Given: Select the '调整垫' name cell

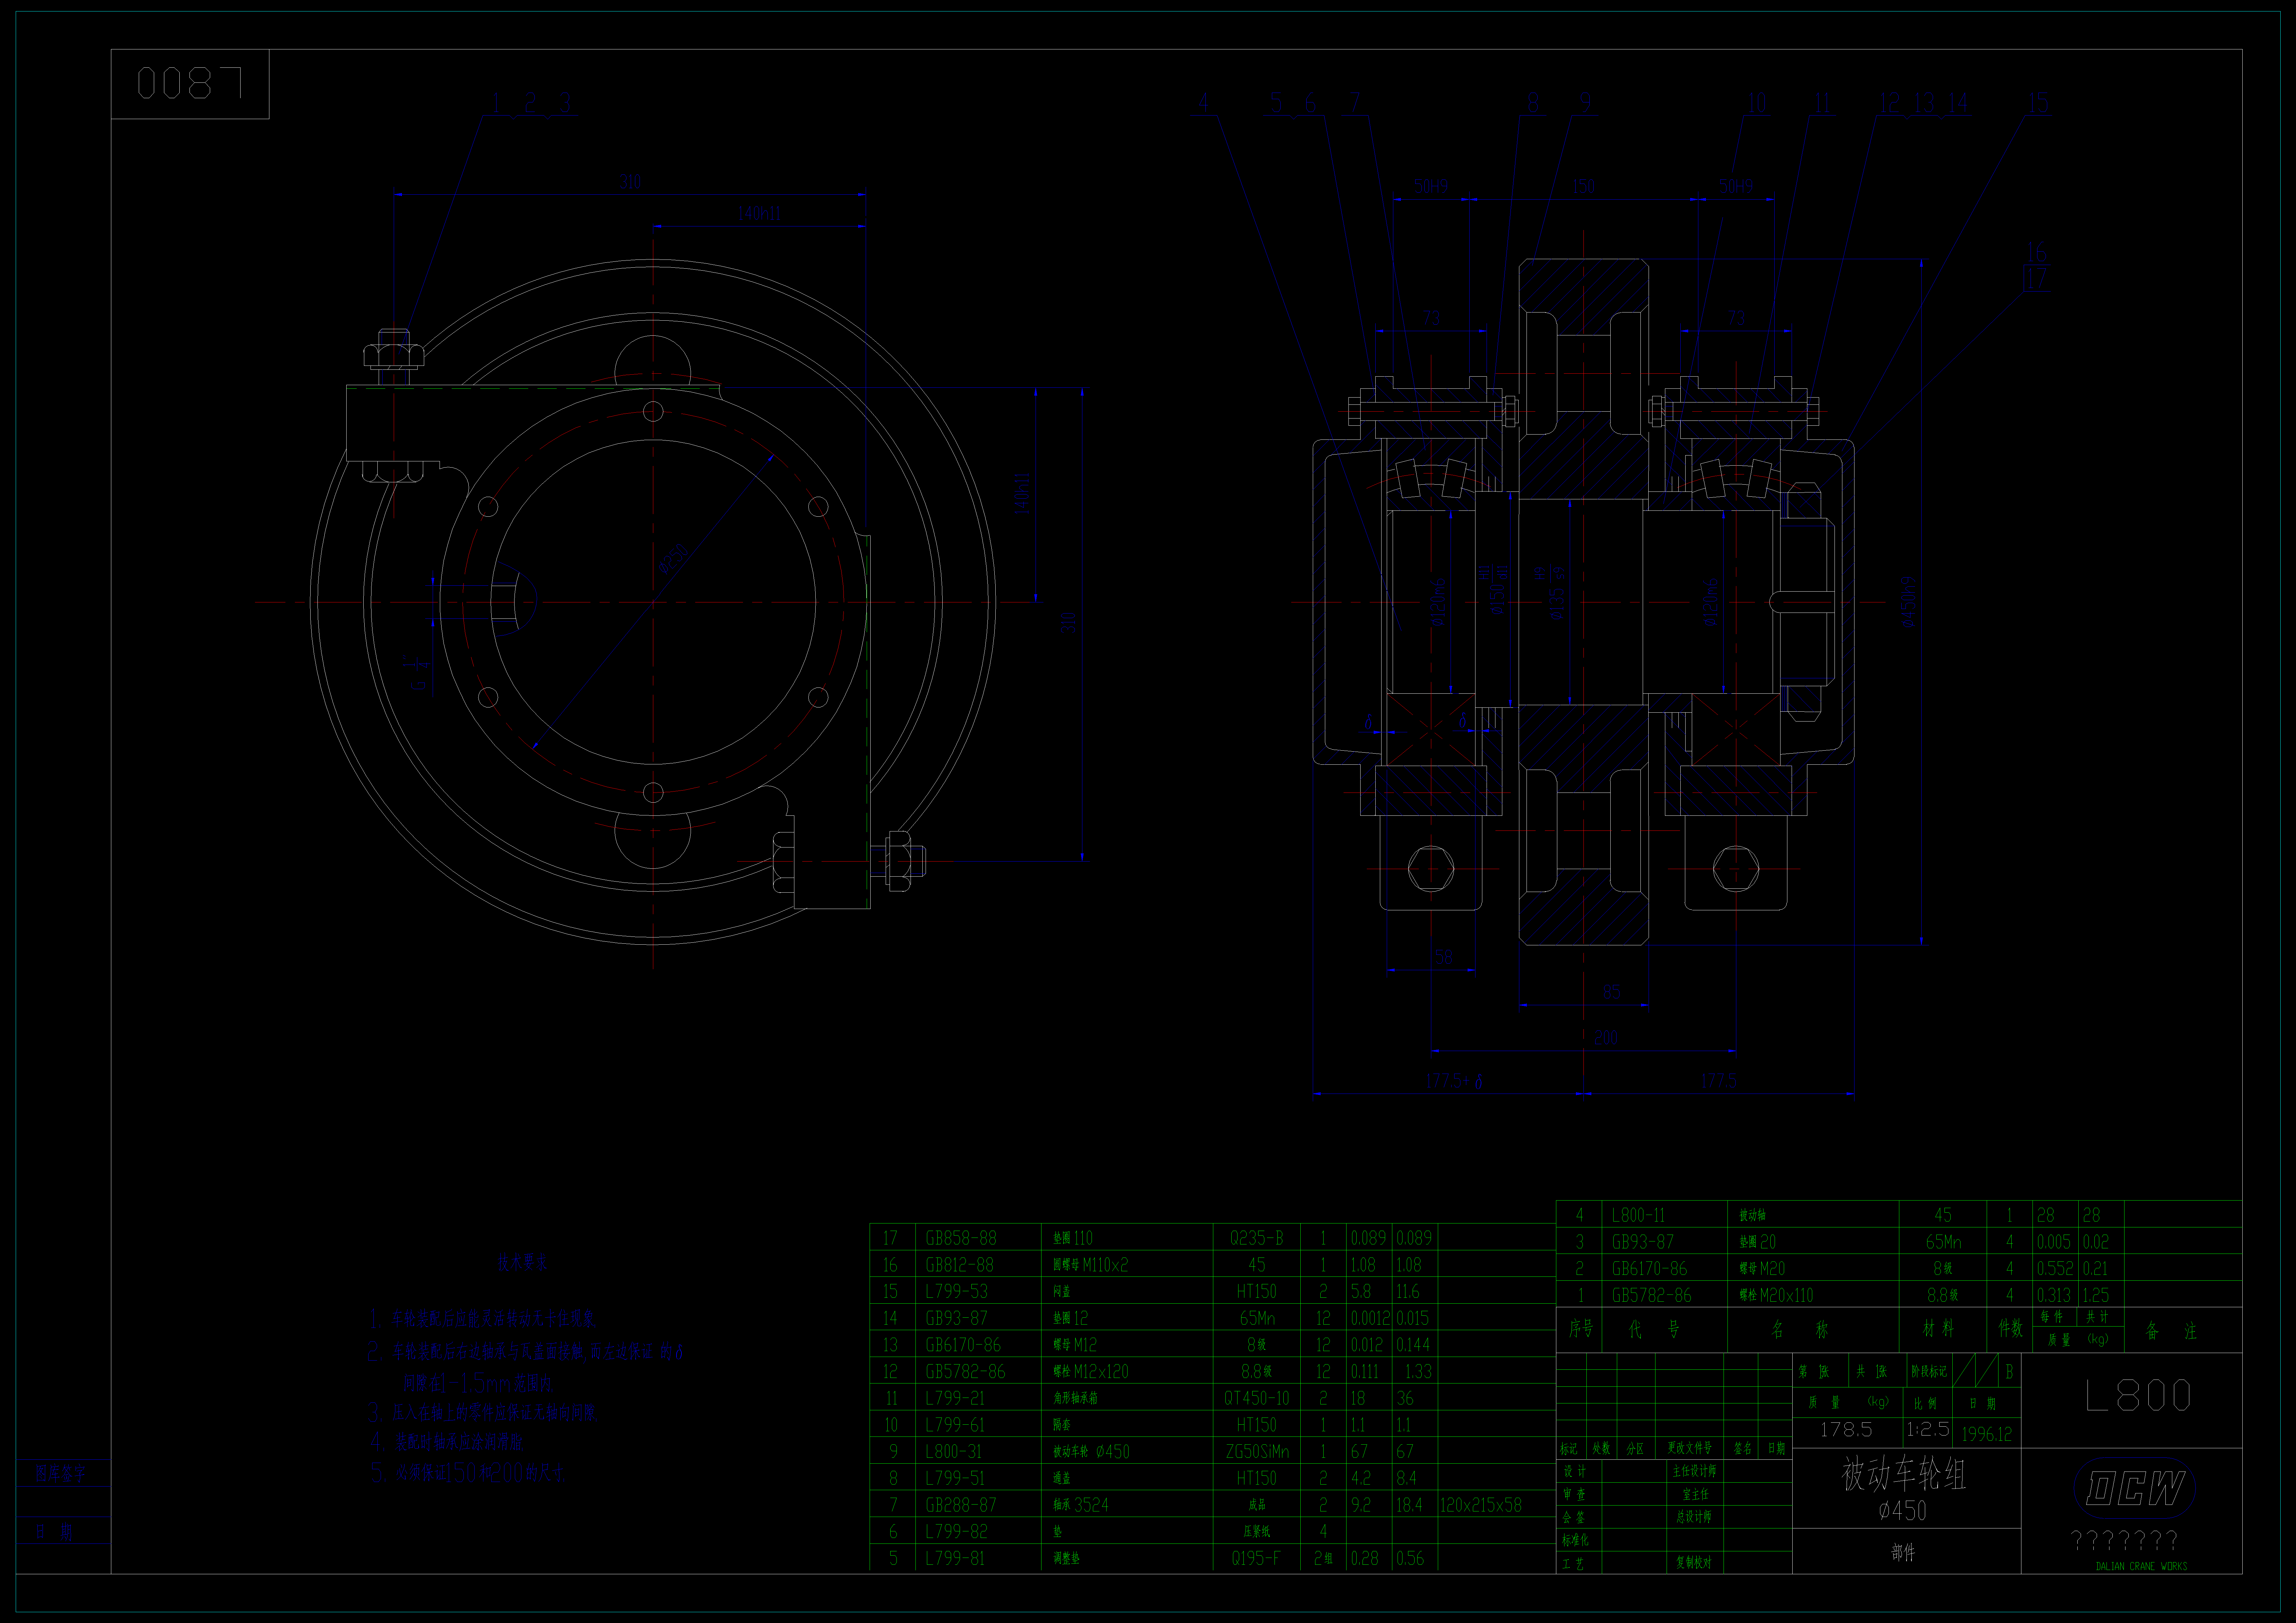Looking at the screenshot, I should coord(1066,1558).
